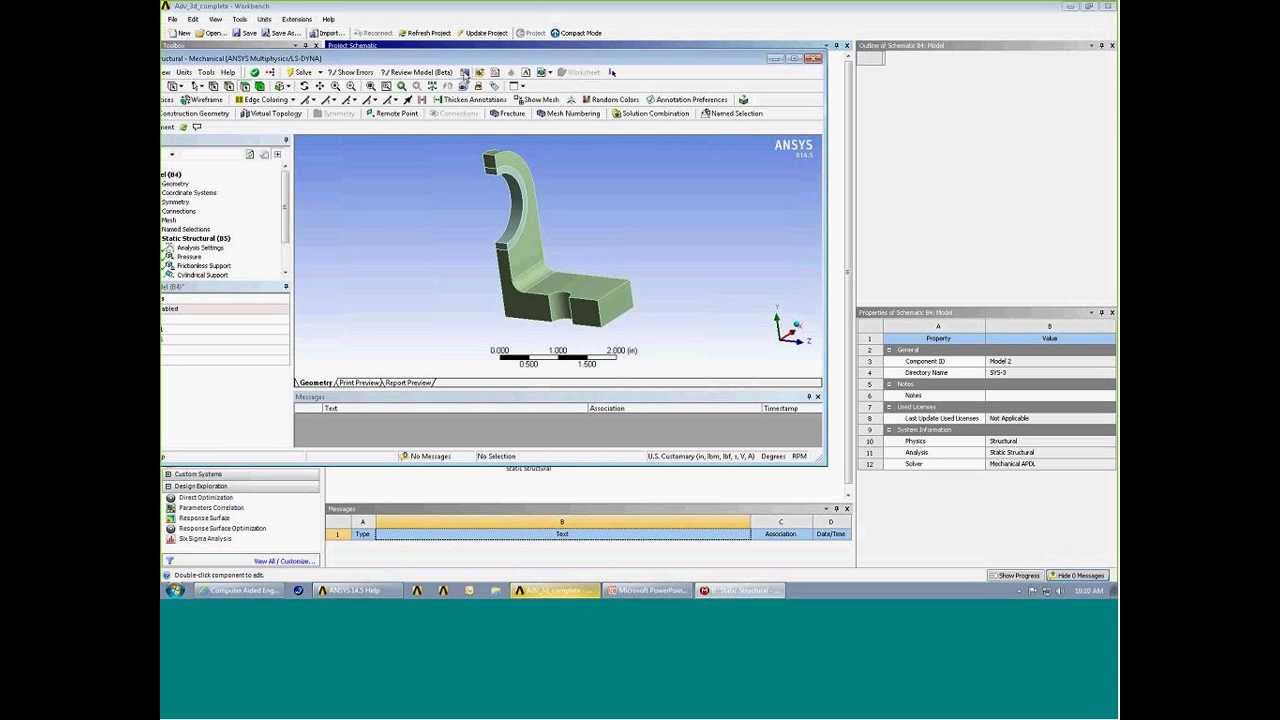Click Show Errors in Mechanical toolbar

tap(351, 72)
